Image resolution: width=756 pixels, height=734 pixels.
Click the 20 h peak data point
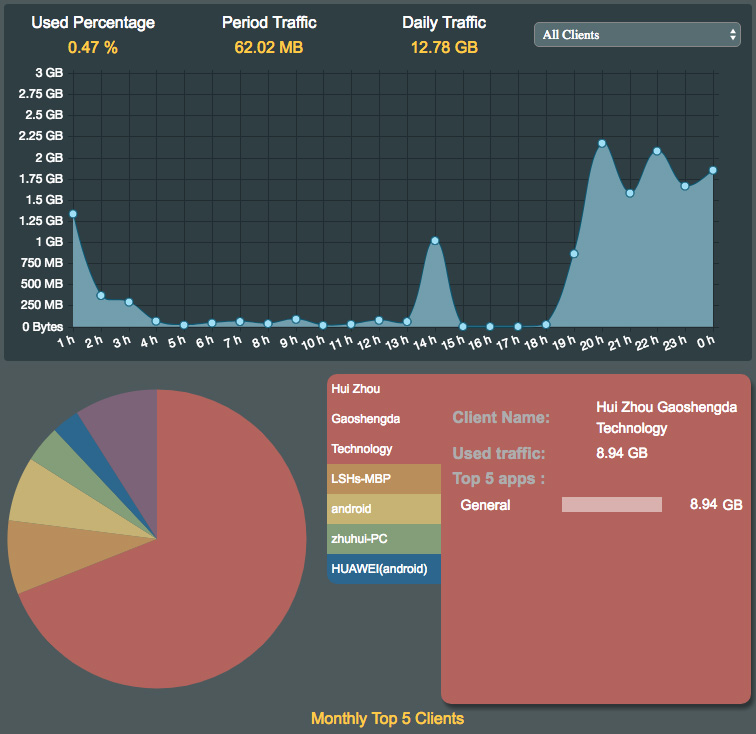tap(602, 143)
